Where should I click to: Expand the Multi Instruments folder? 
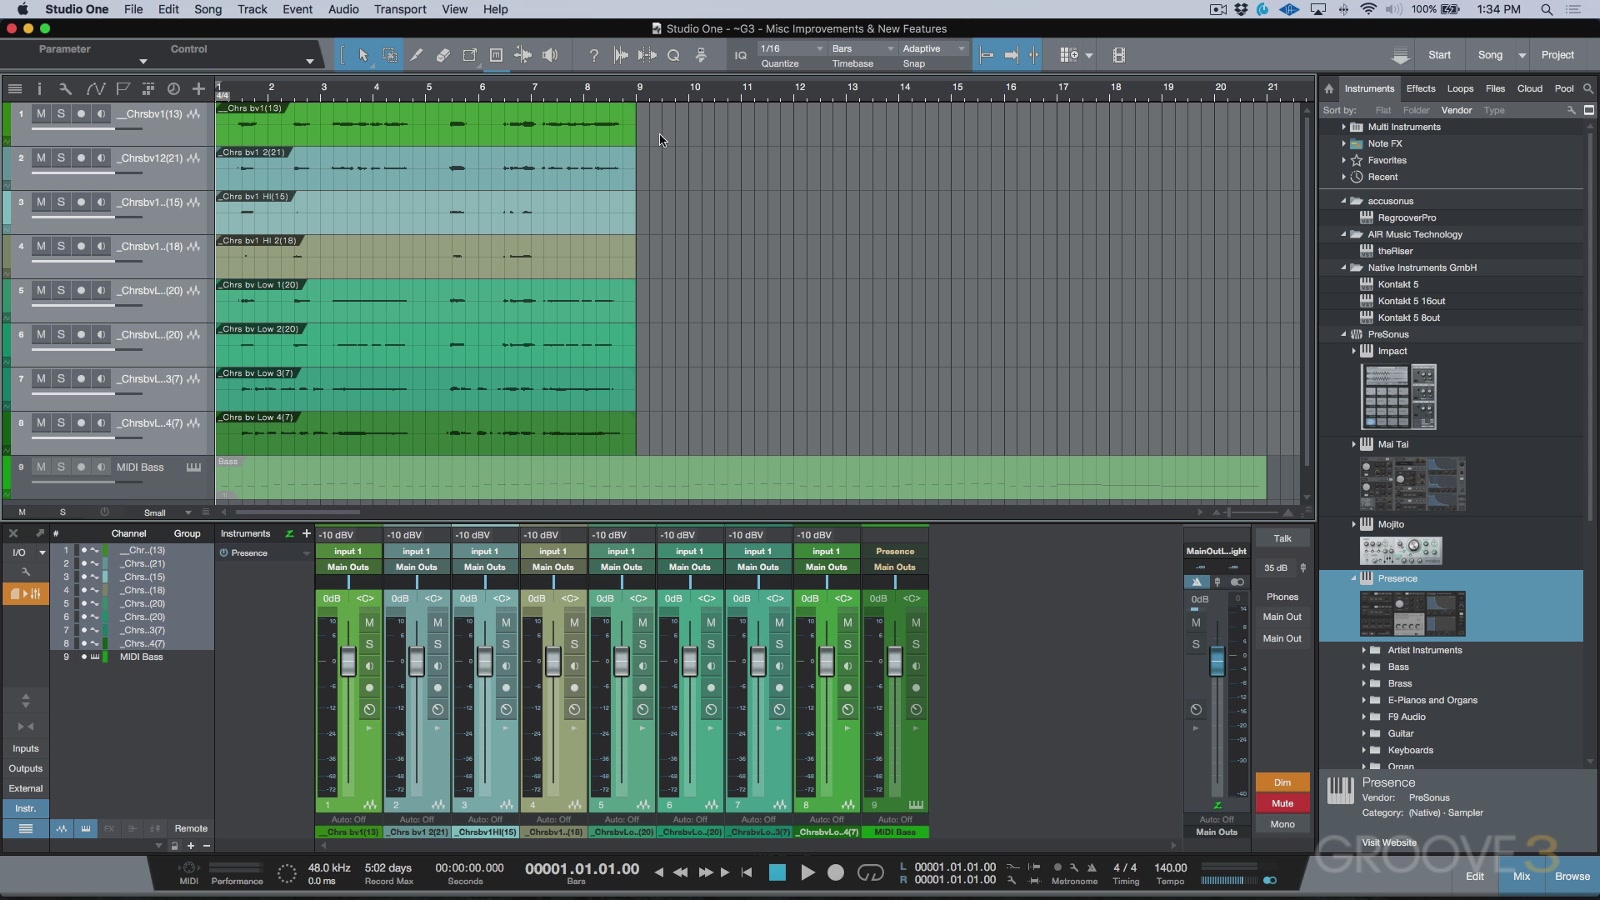coord(1343,127)
